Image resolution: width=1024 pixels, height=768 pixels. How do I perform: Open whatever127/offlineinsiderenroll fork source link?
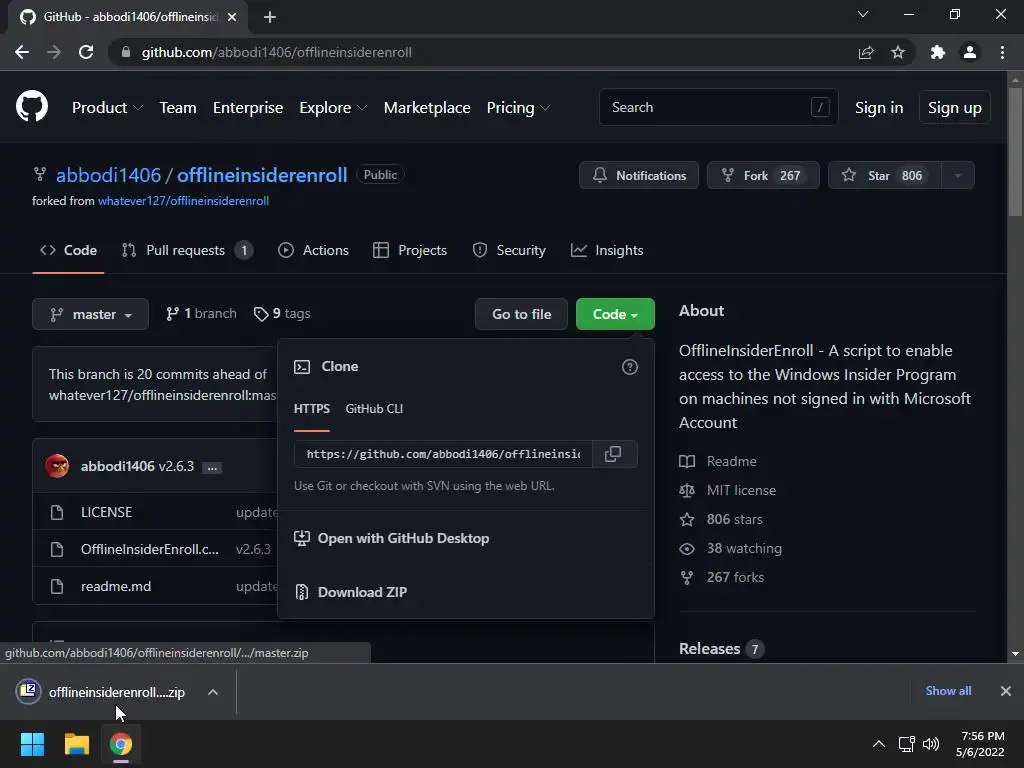pyautogui.click(x=184, y=201)
